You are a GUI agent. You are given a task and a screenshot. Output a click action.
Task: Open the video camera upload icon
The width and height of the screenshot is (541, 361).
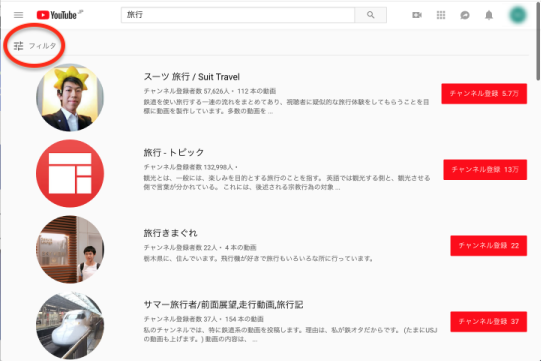click(417, 15)
